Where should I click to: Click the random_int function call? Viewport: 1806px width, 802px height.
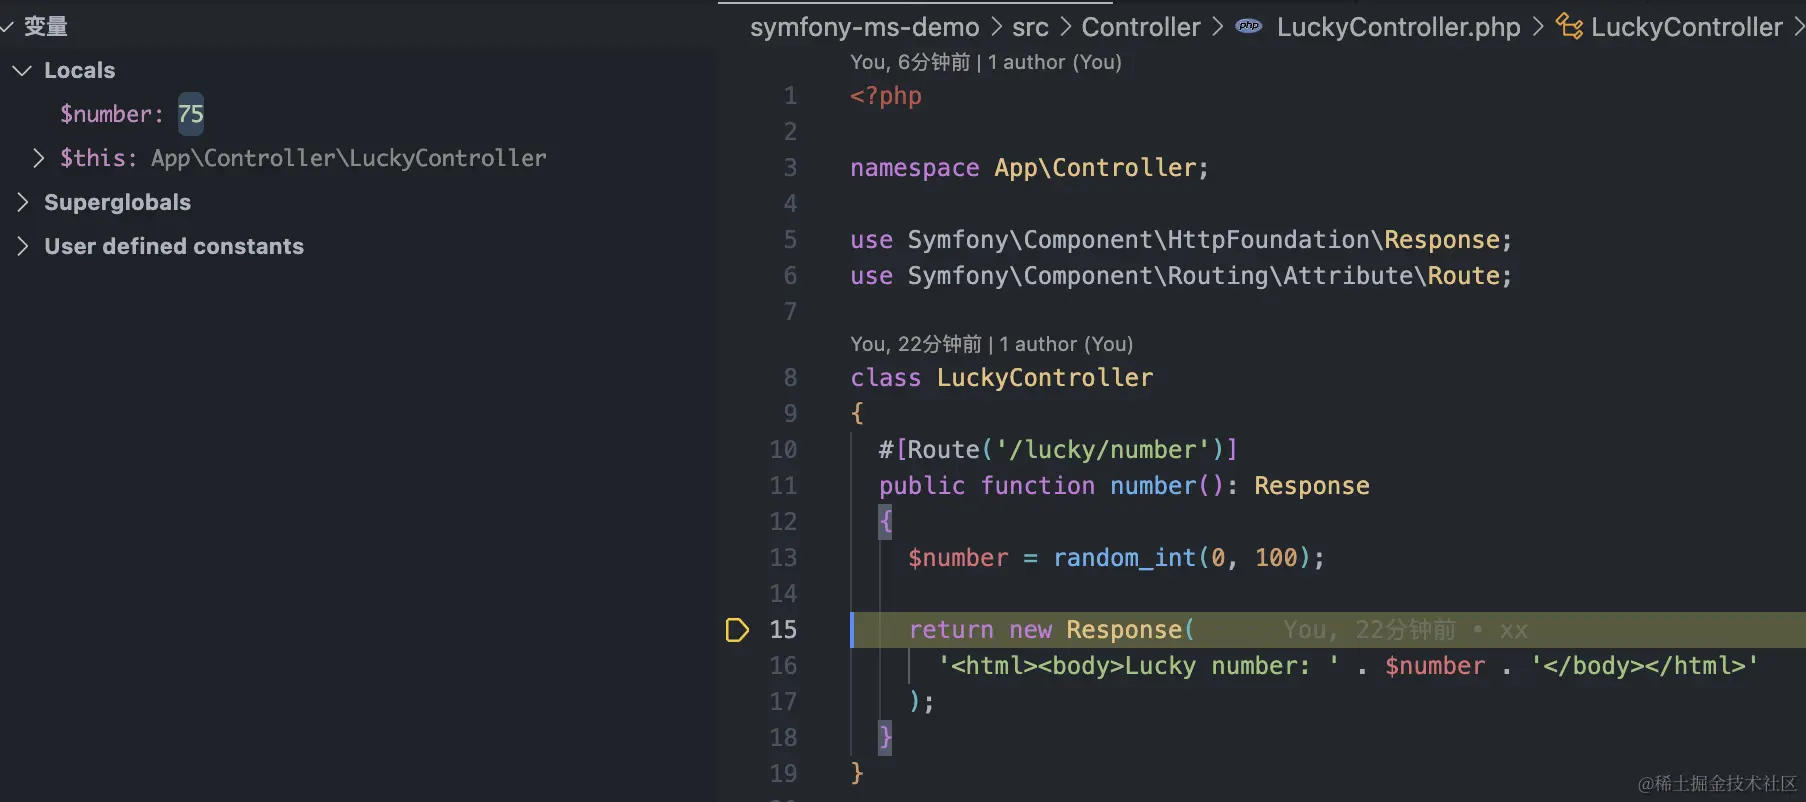[x=1125, y=558]
